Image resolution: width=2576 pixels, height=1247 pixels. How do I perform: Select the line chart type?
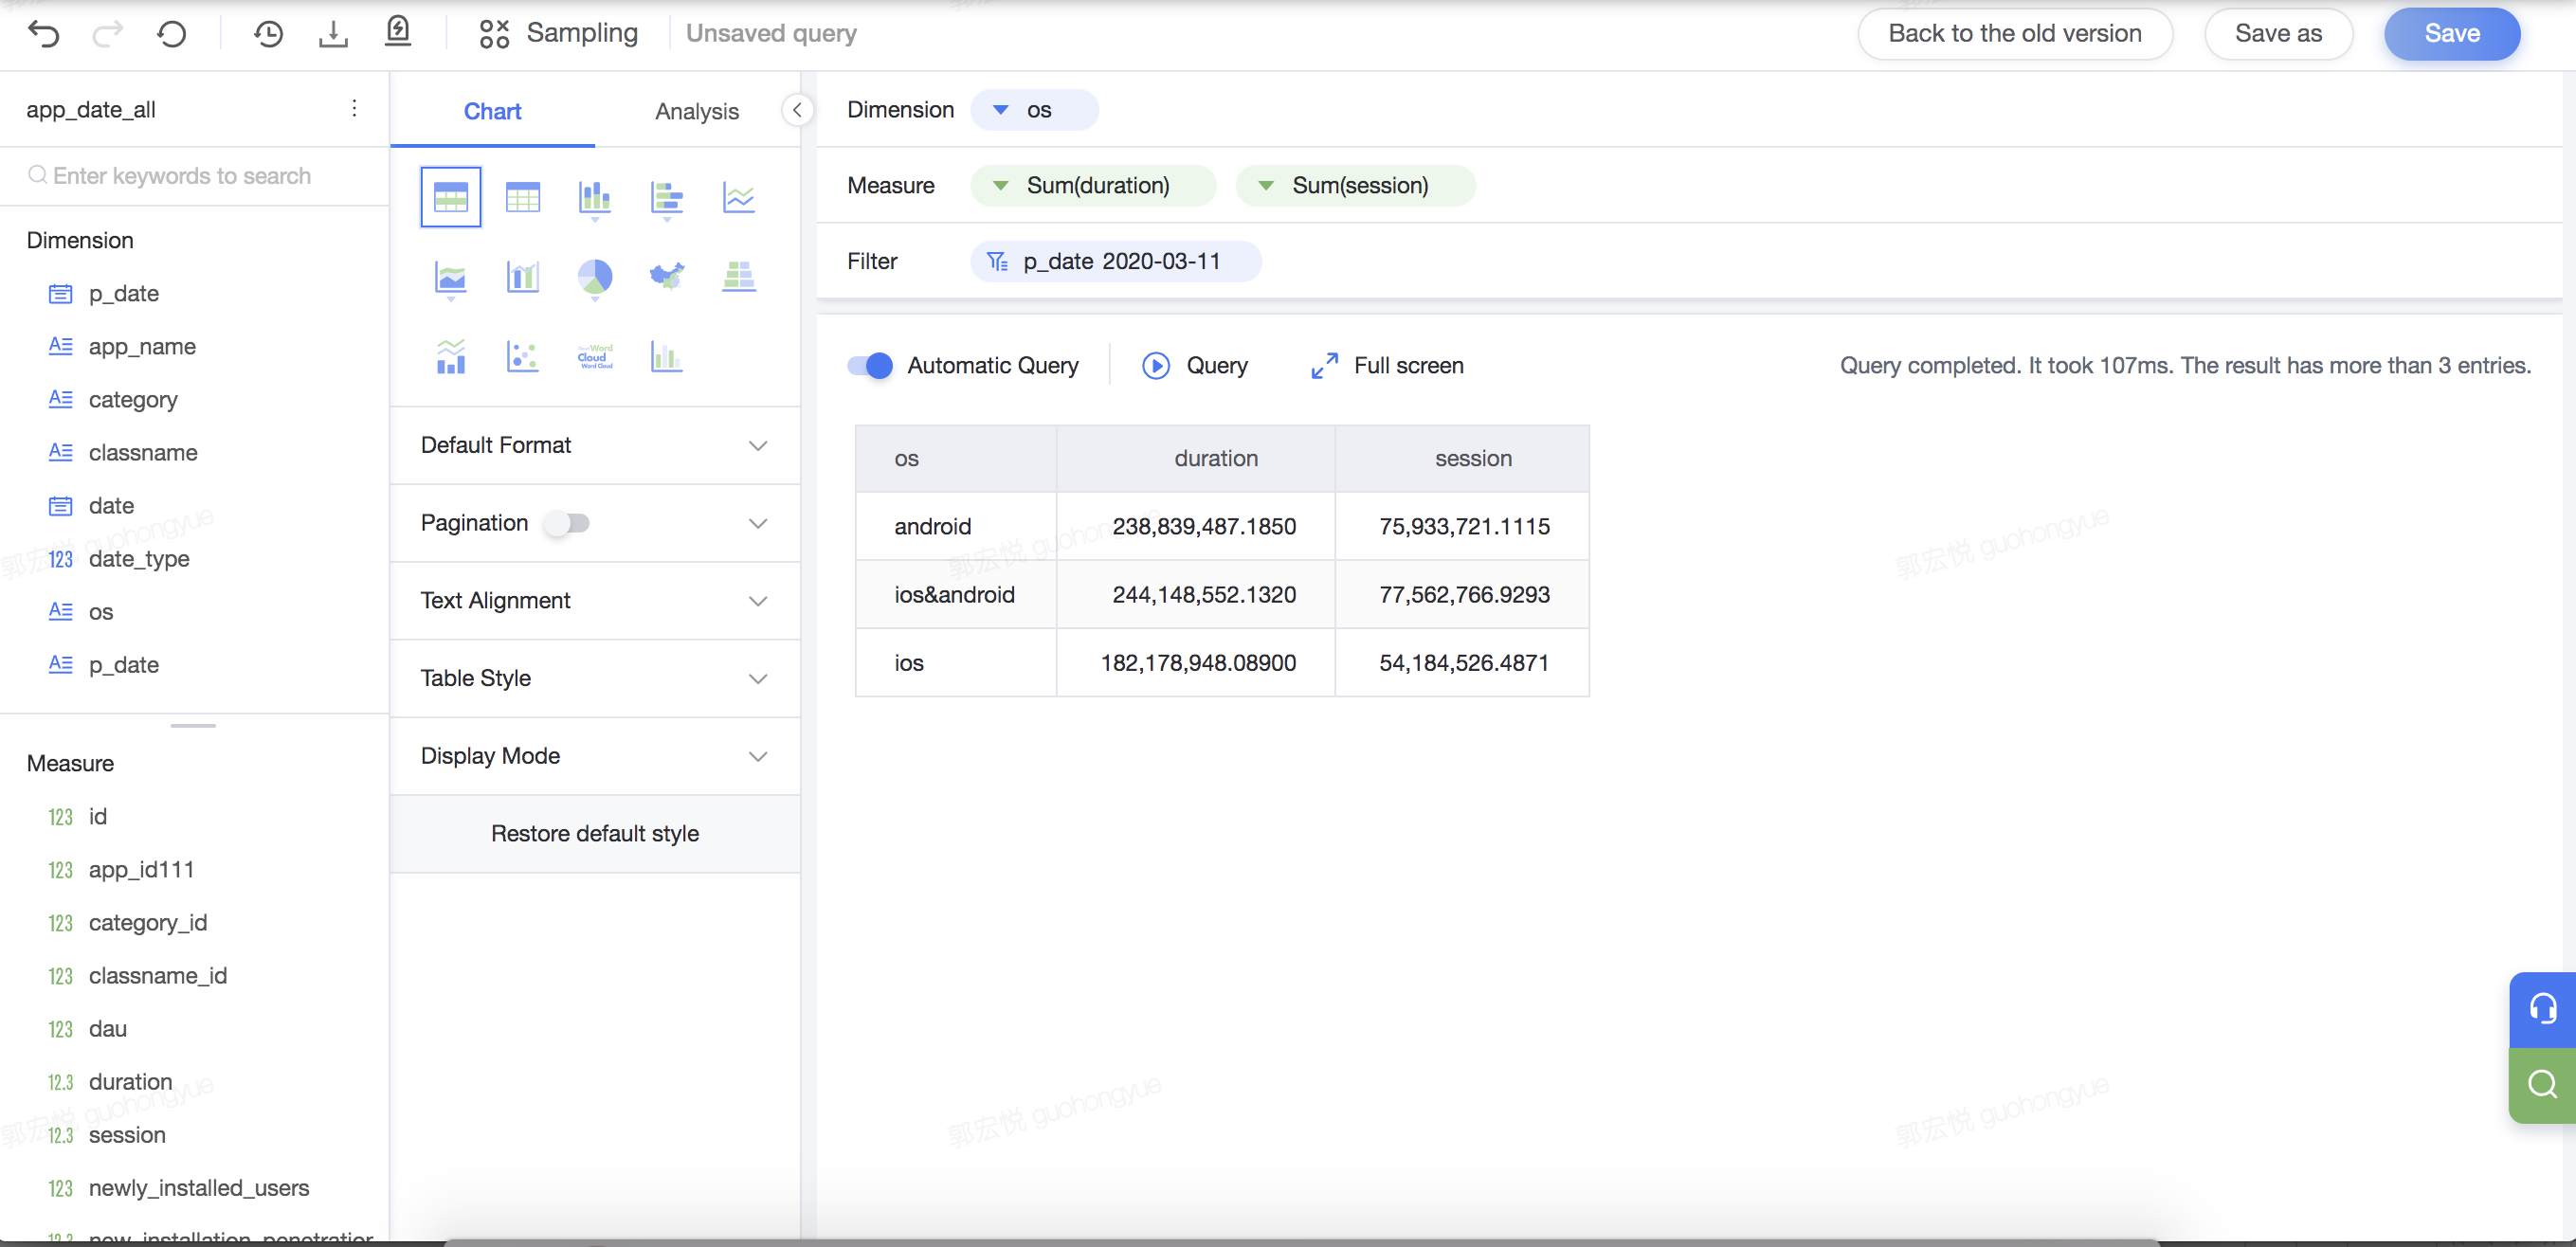tap(739, 197)
